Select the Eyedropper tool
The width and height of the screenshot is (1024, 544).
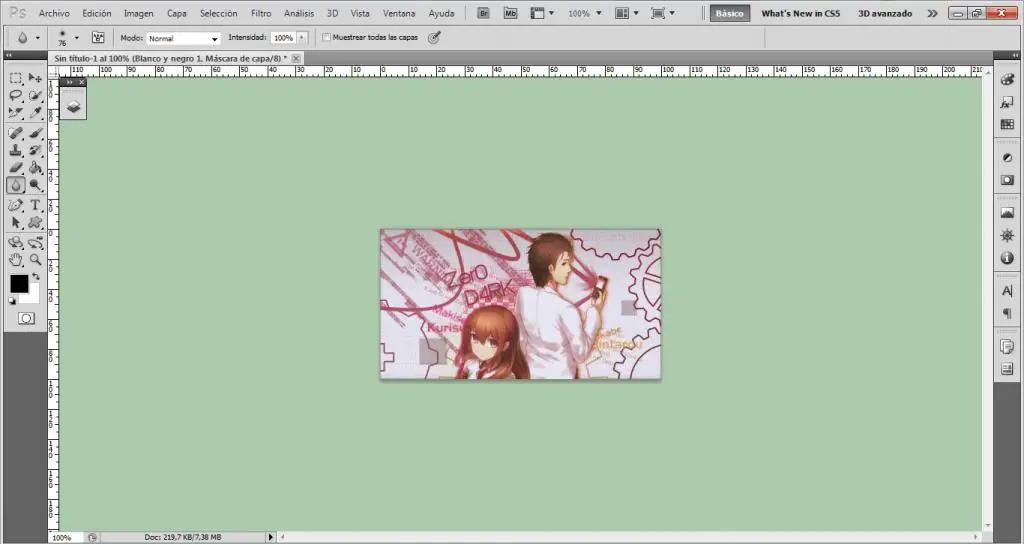point(35,112)
